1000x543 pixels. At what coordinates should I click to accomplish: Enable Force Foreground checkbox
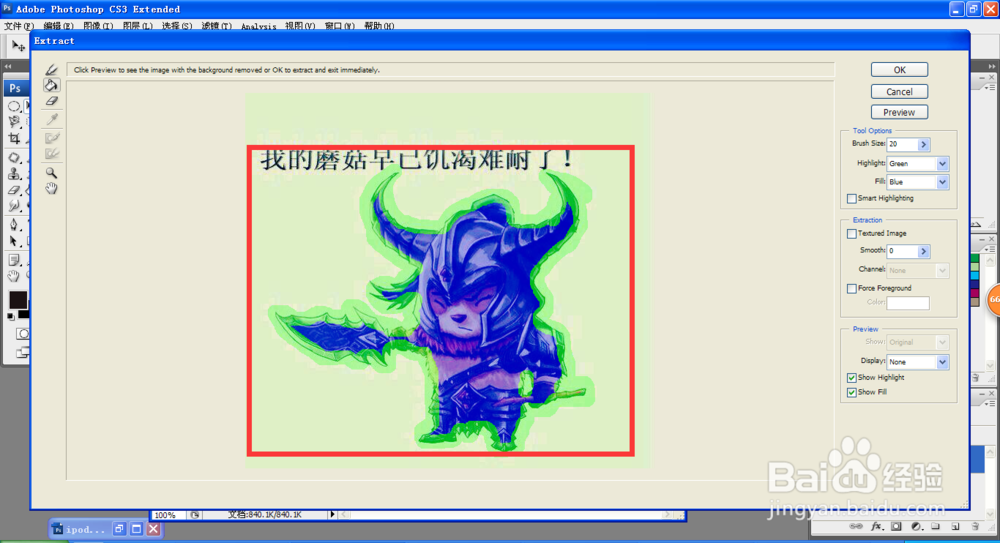pyautogui.click(x=851, y=288)
